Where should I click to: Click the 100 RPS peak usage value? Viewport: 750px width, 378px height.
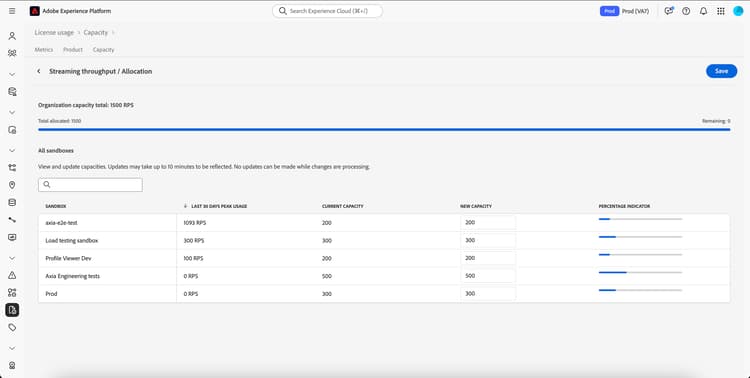coord(193,258)
